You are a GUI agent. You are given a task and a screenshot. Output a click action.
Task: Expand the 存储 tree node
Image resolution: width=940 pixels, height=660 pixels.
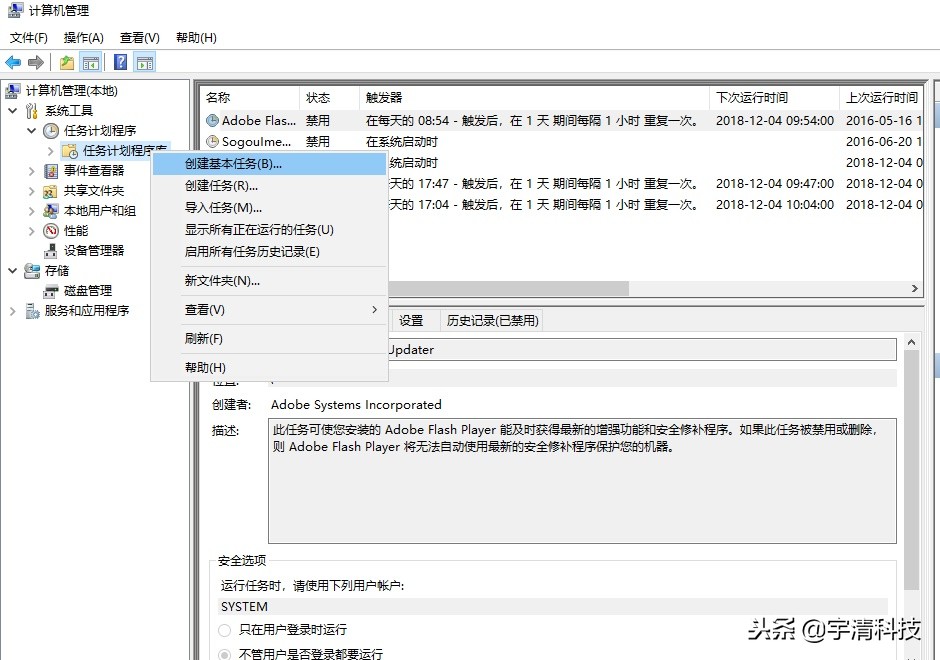(x=12, y=270)
